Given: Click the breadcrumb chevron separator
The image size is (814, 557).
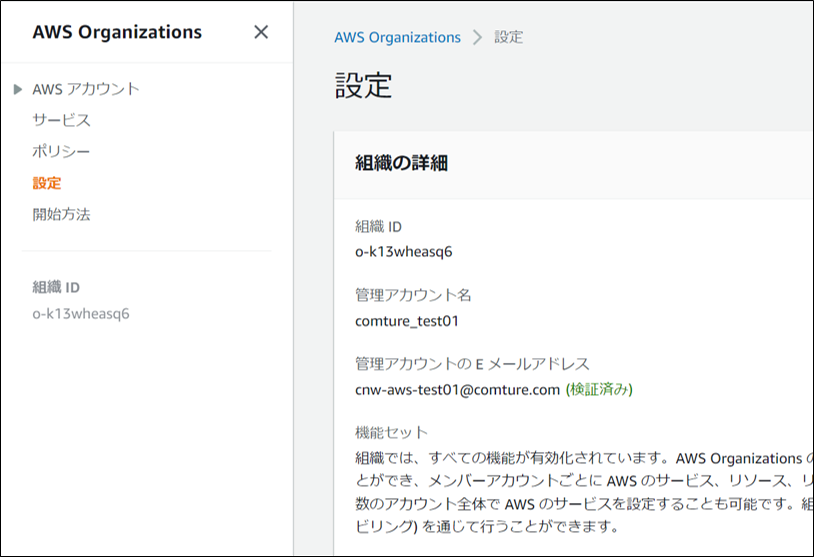Looking at the screenshot, I should click(477, 37).
